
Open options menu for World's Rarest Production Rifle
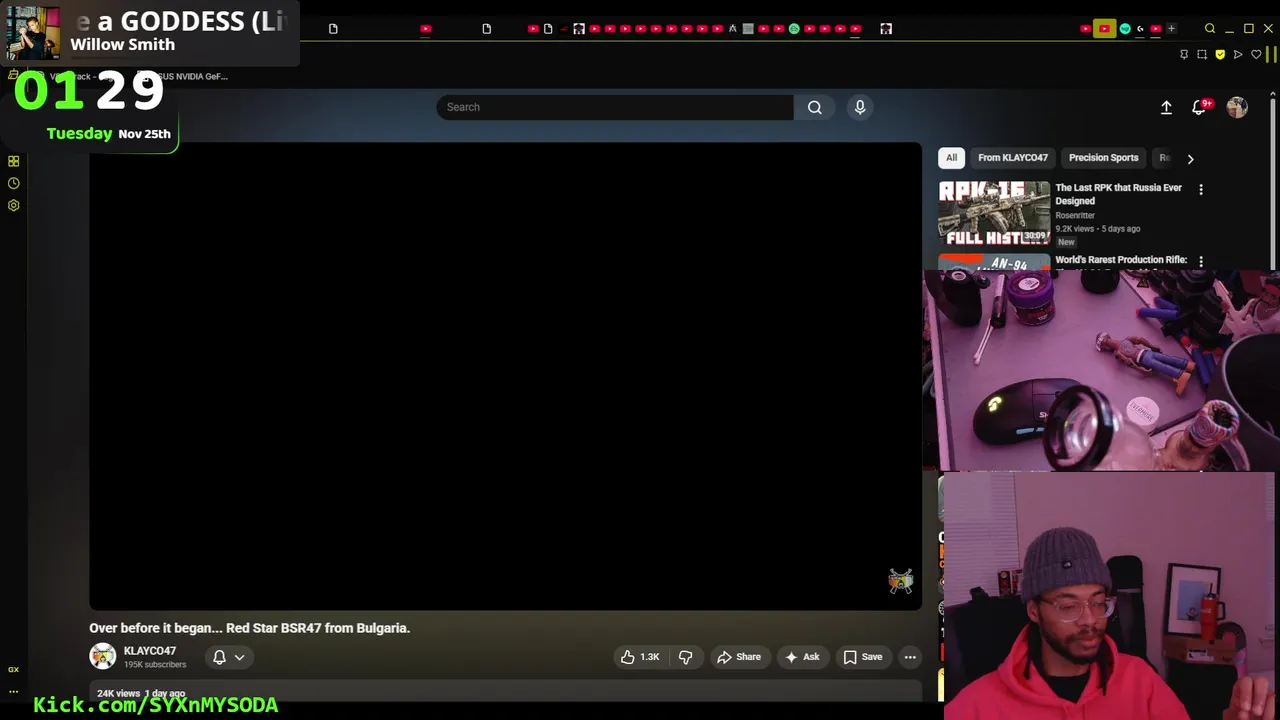pos(1201,261)
